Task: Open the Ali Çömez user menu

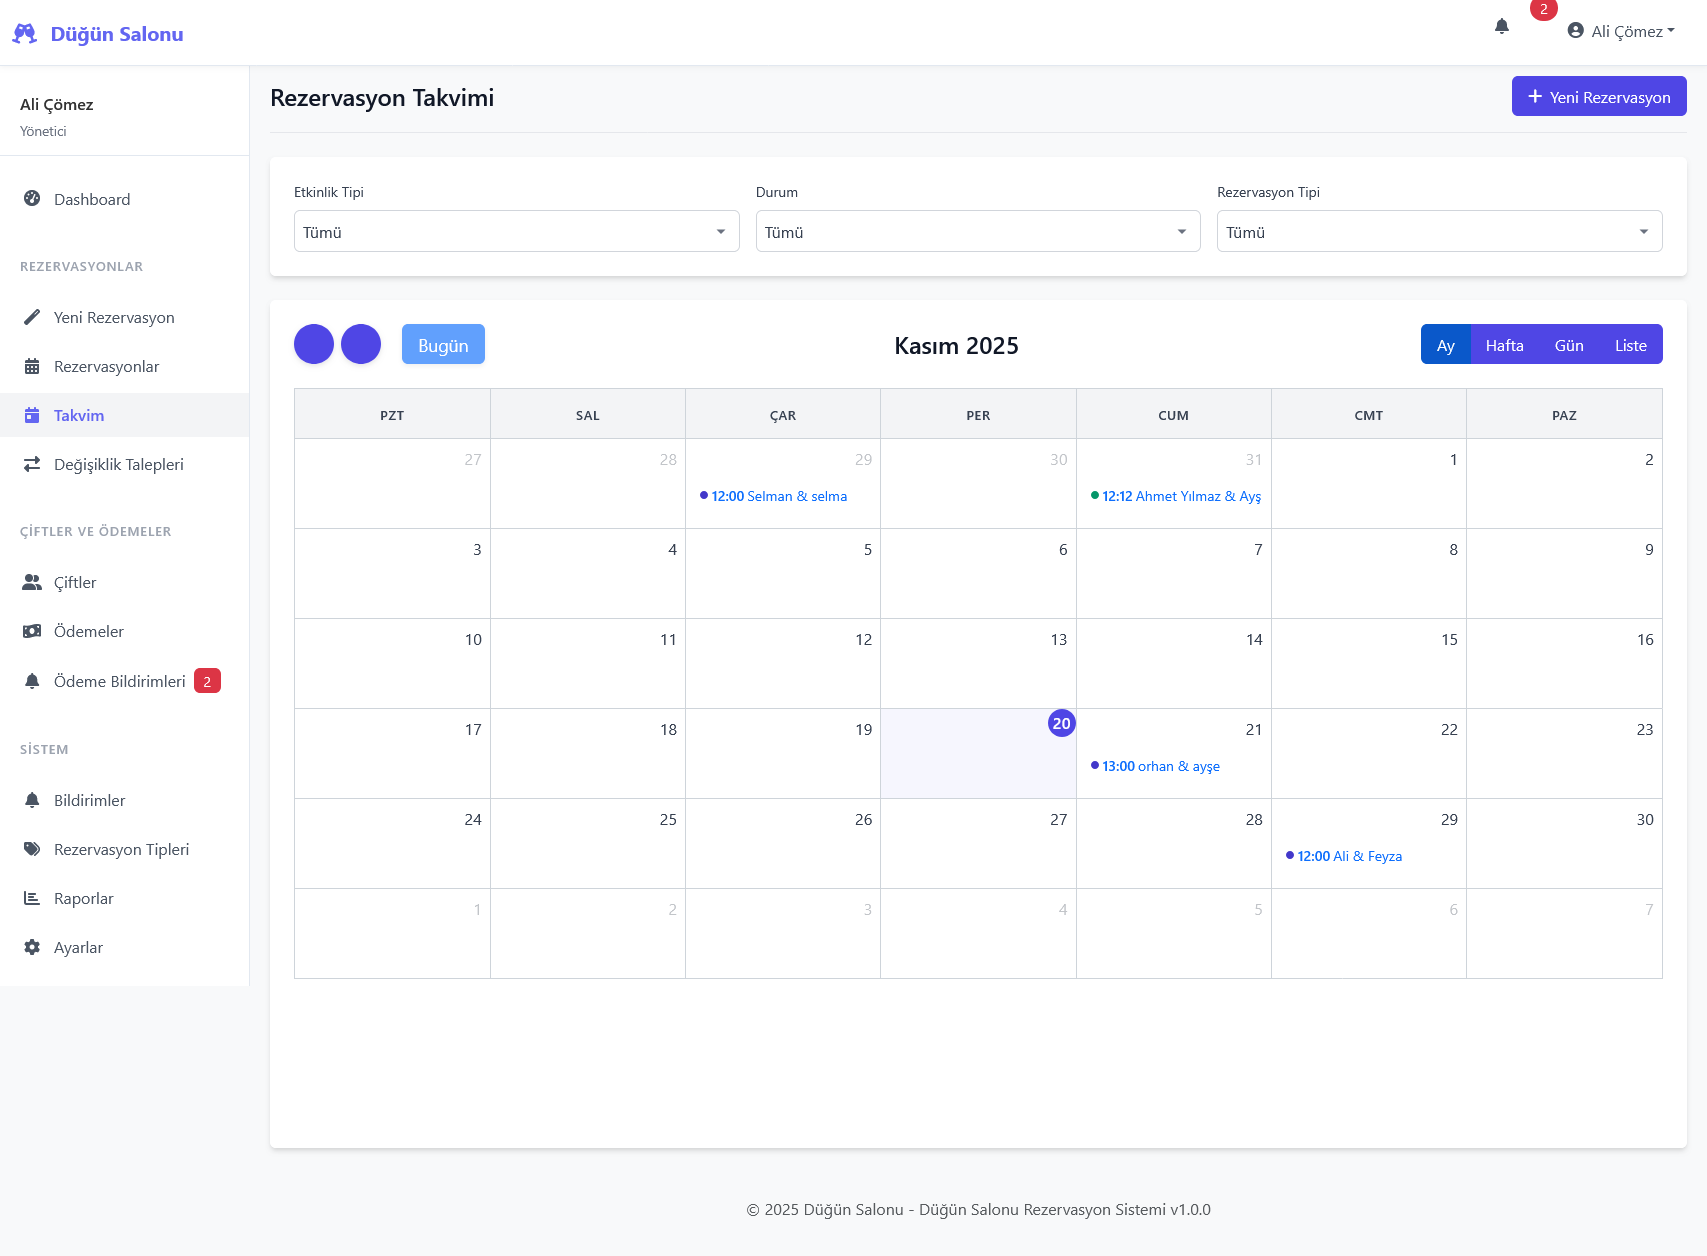Action: pos(1621,31)
